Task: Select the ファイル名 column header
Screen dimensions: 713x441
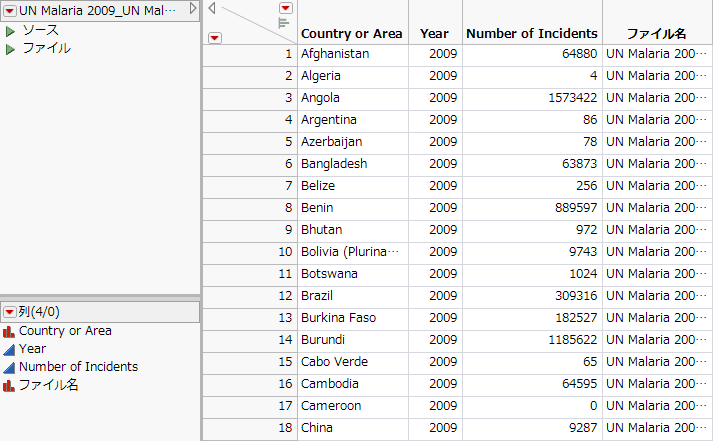Action: click(x=656, y=33)
